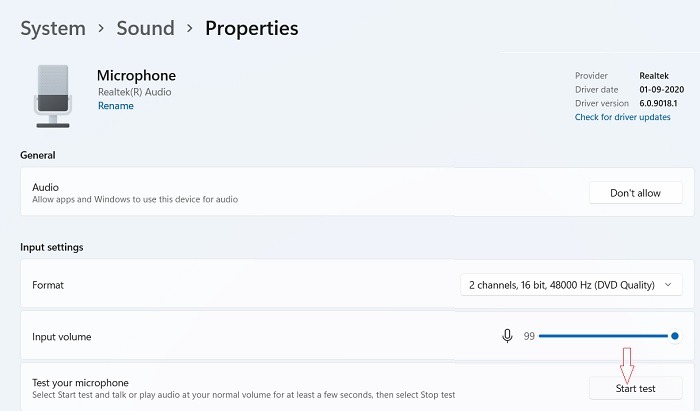Click the chevron between System and Sound
This screenshot has height=411, width=700.
(100, 28)
